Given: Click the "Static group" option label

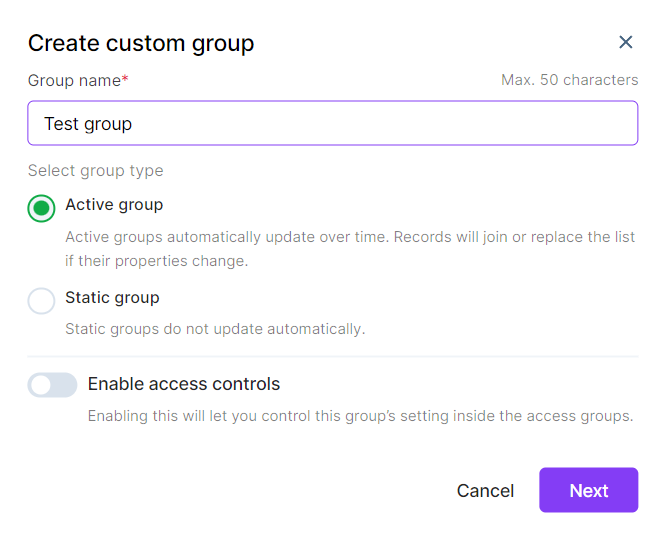Looking at the screenshot, I should pyautogui.click(x=112, y=298).
